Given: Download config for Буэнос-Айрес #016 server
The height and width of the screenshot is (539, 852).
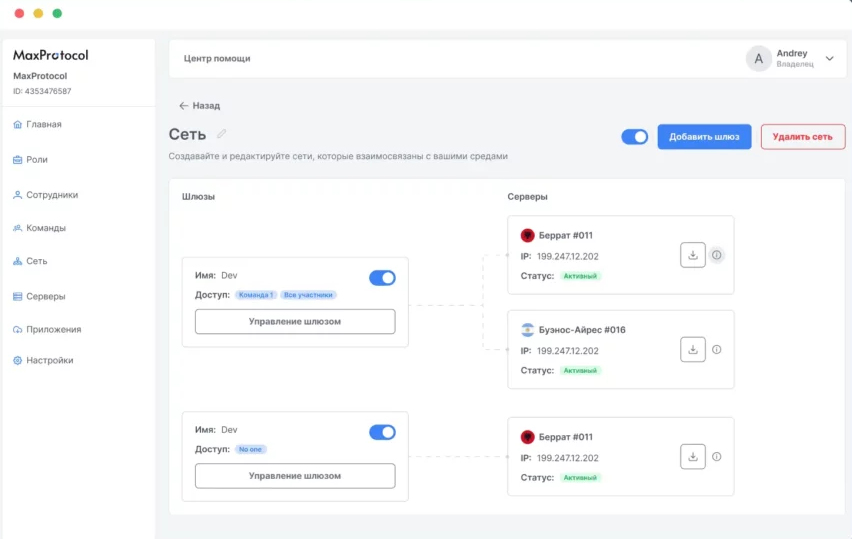Looking at the screenshot, I should click(693, 350).
